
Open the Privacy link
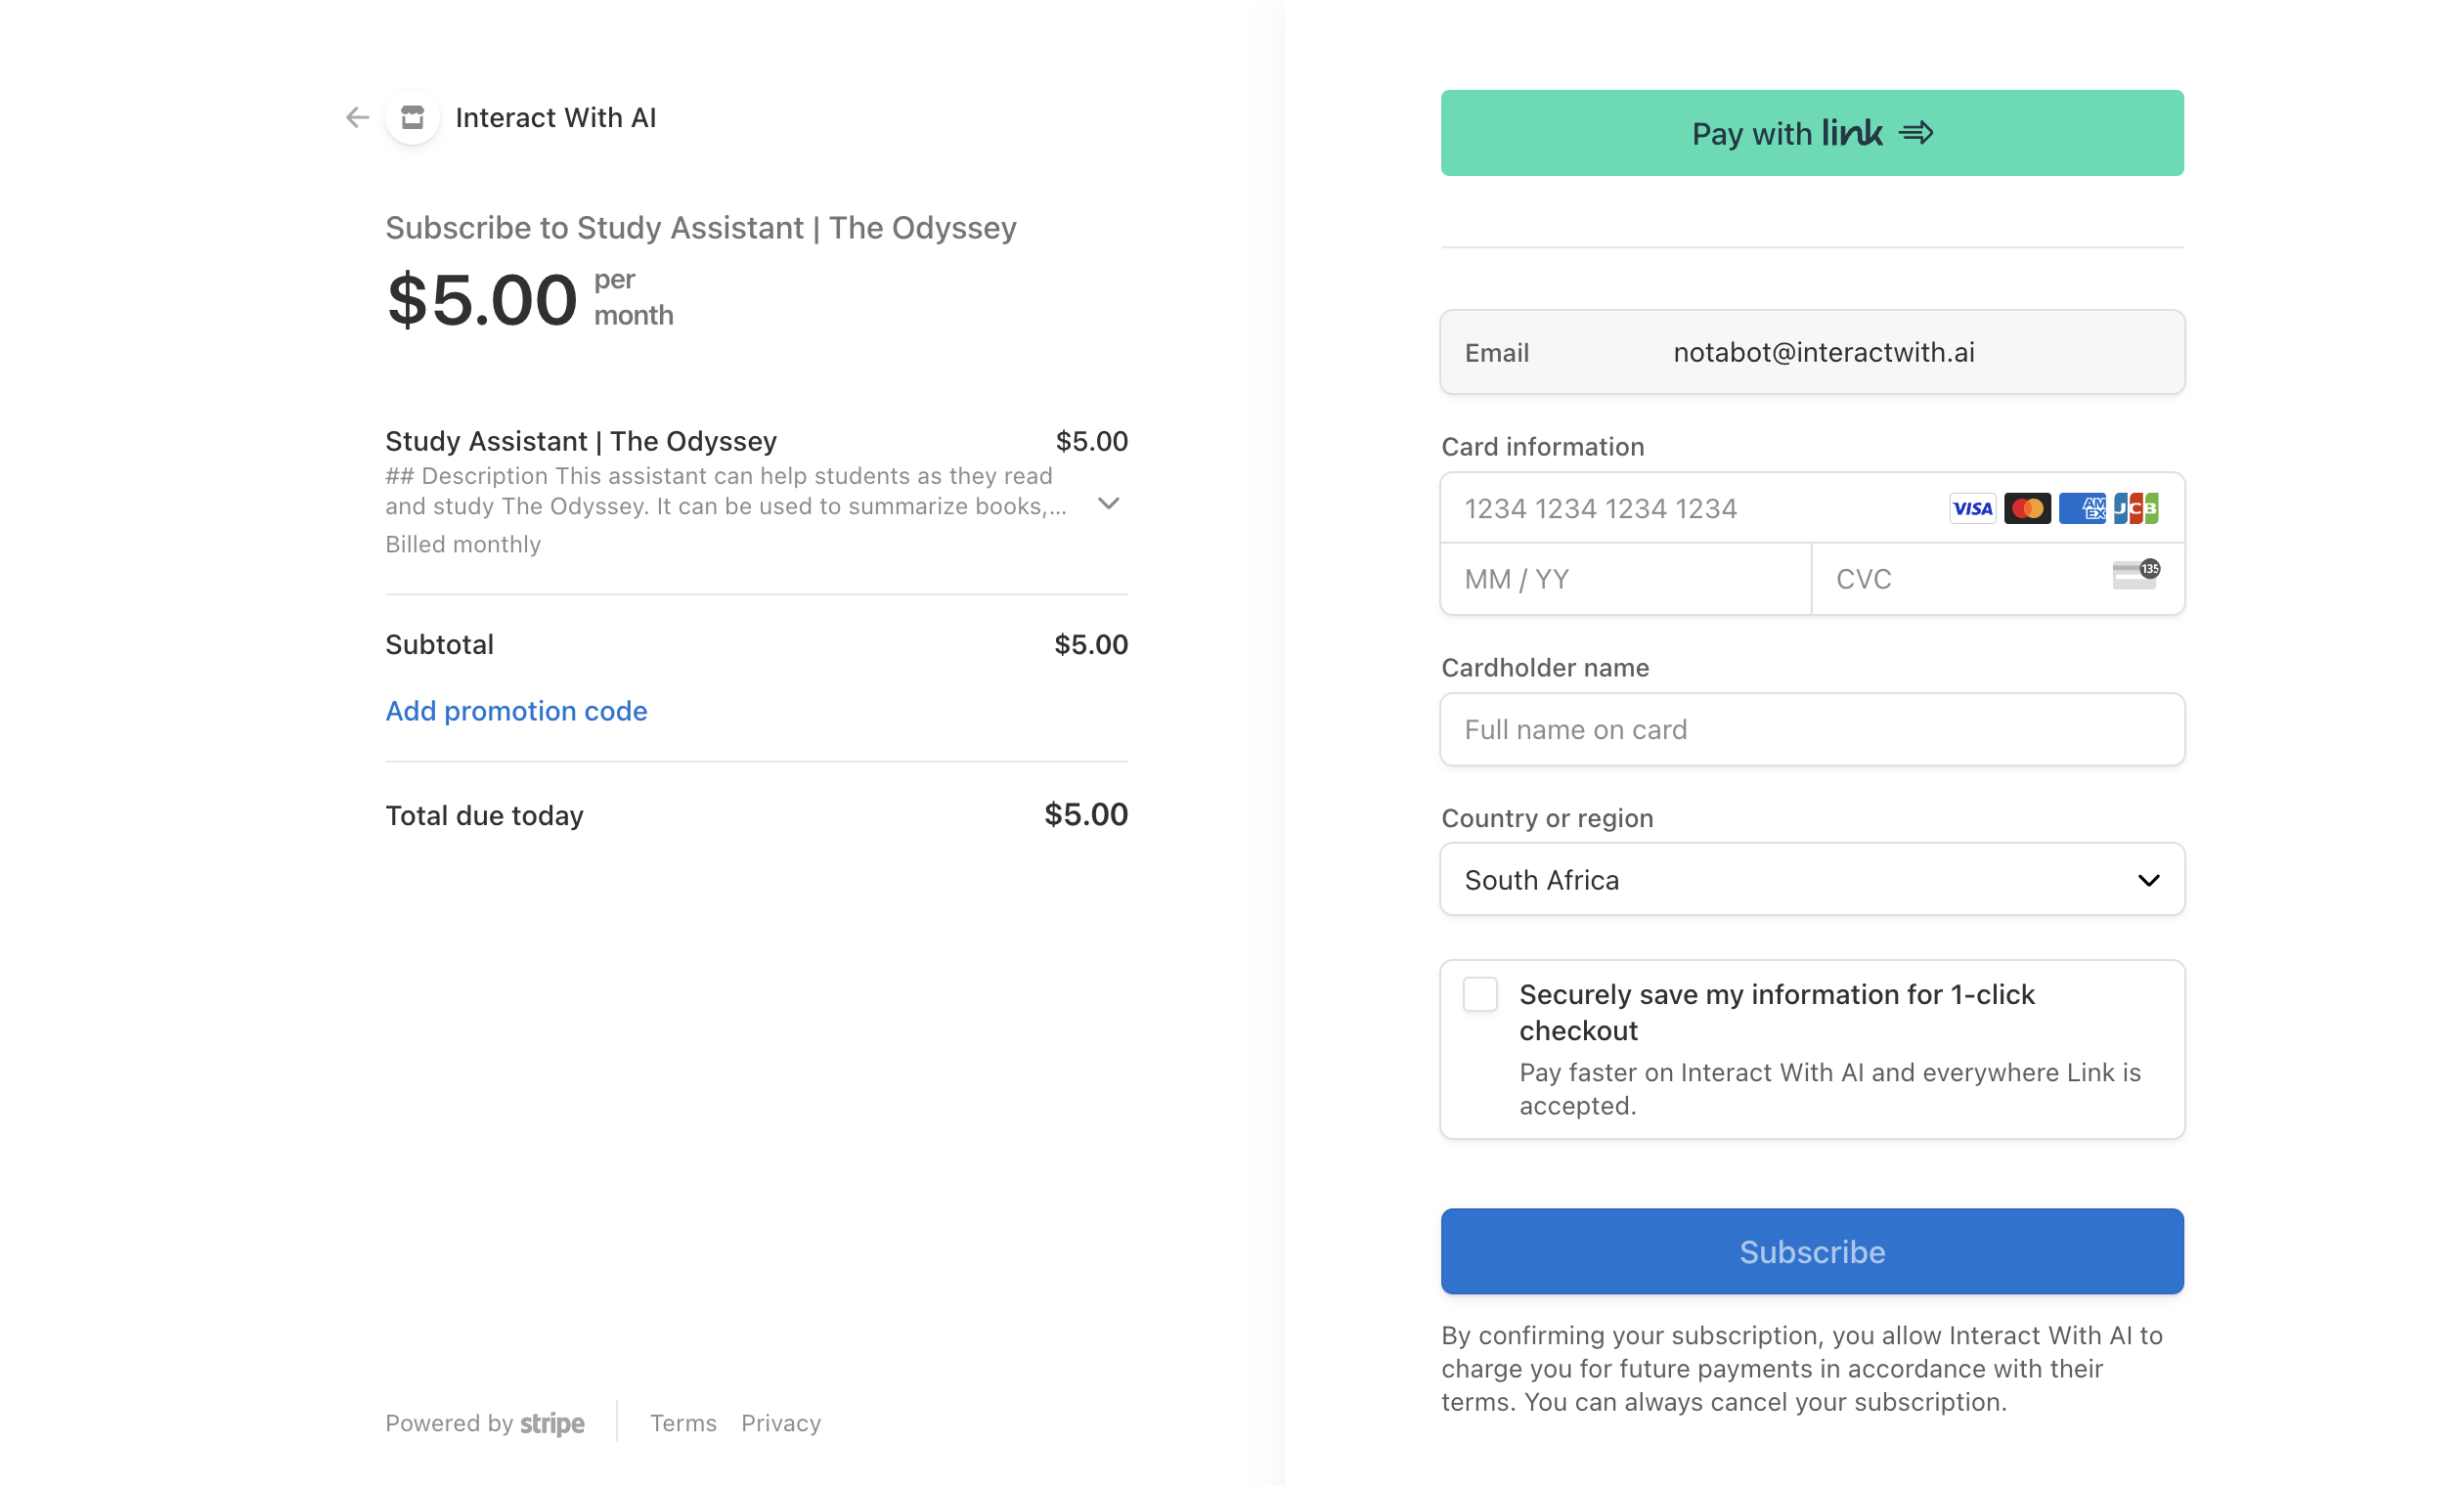(781, 1423)
